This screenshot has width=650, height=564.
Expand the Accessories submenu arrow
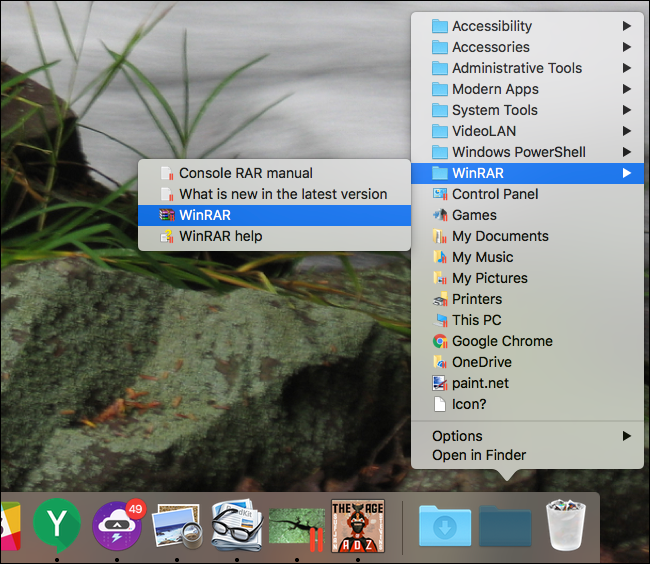coord(627,47)
